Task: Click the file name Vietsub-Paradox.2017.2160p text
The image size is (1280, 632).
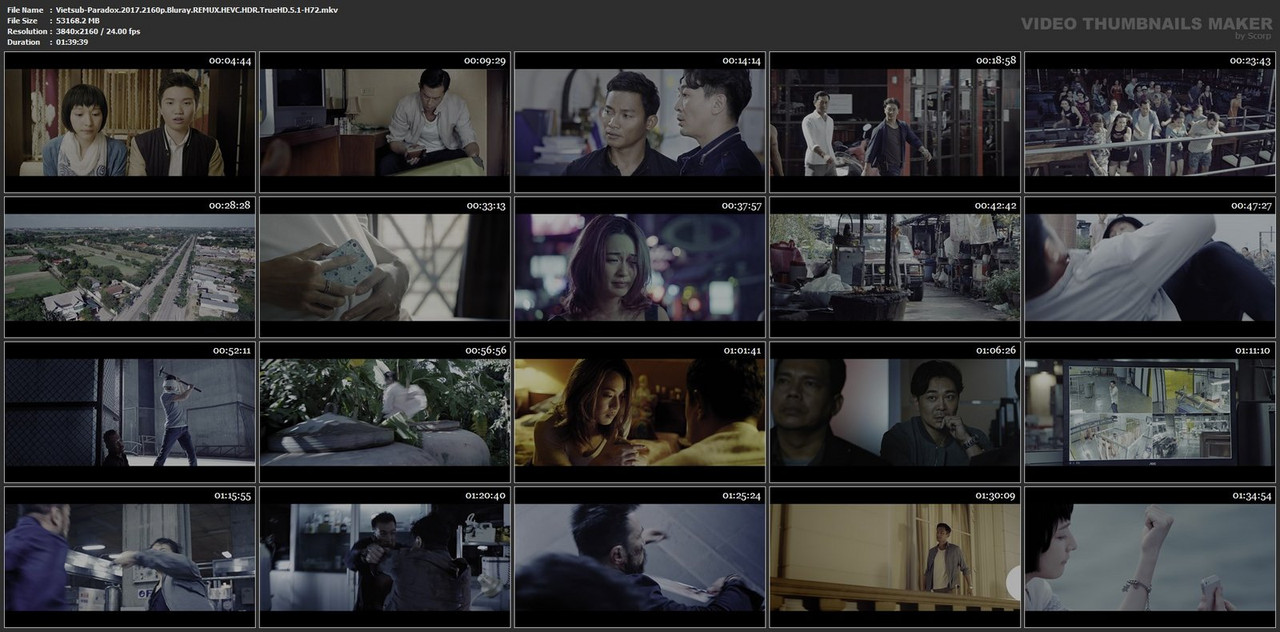Action: coord(196,10)
